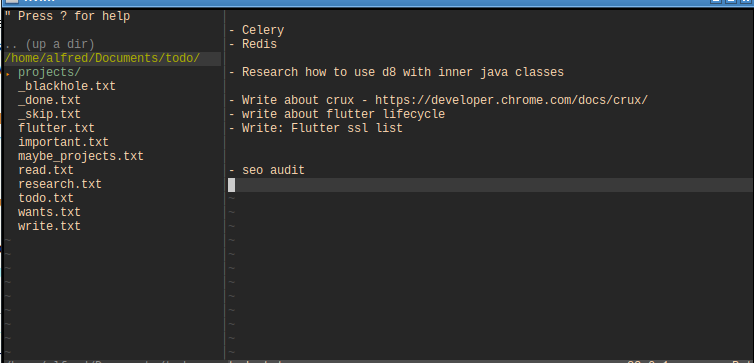Click the highlighted cursor line in the editor
This screenshot has width=754, height=363.
point(490,185)
